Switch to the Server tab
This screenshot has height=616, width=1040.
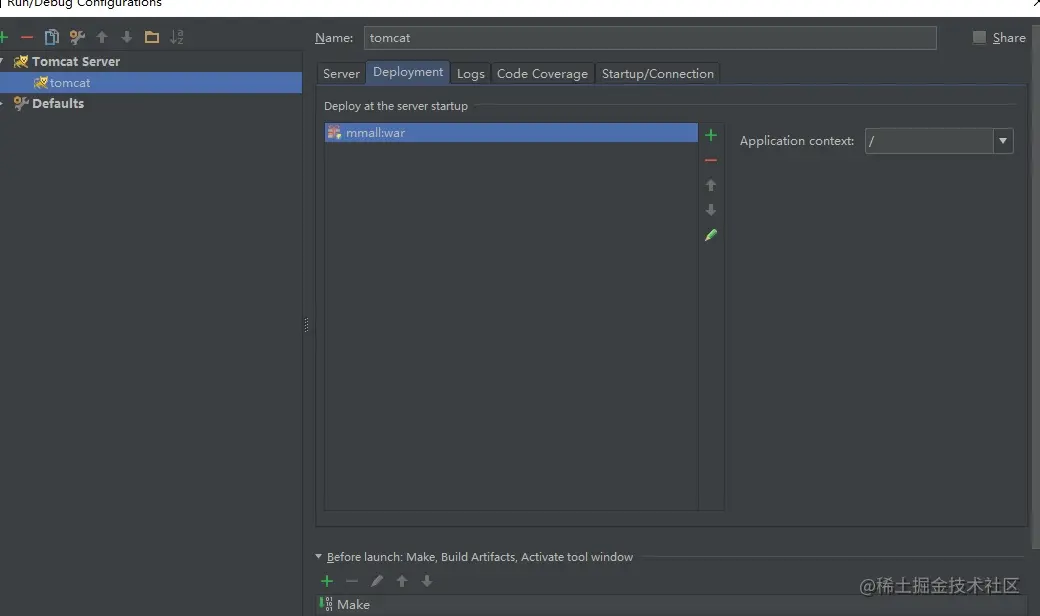click(341, 74)
